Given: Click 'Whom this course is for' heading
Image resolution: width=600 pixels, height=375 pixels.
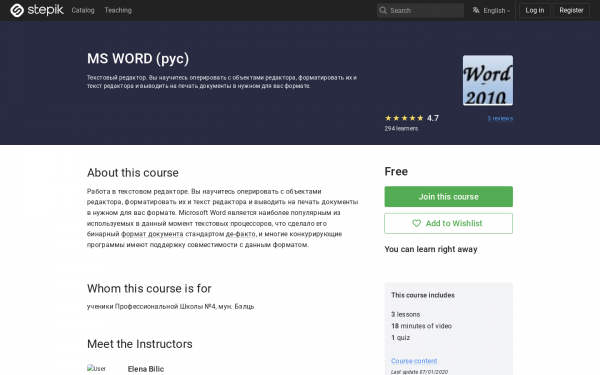Looking at the screenshot, I should pos(149,289).
